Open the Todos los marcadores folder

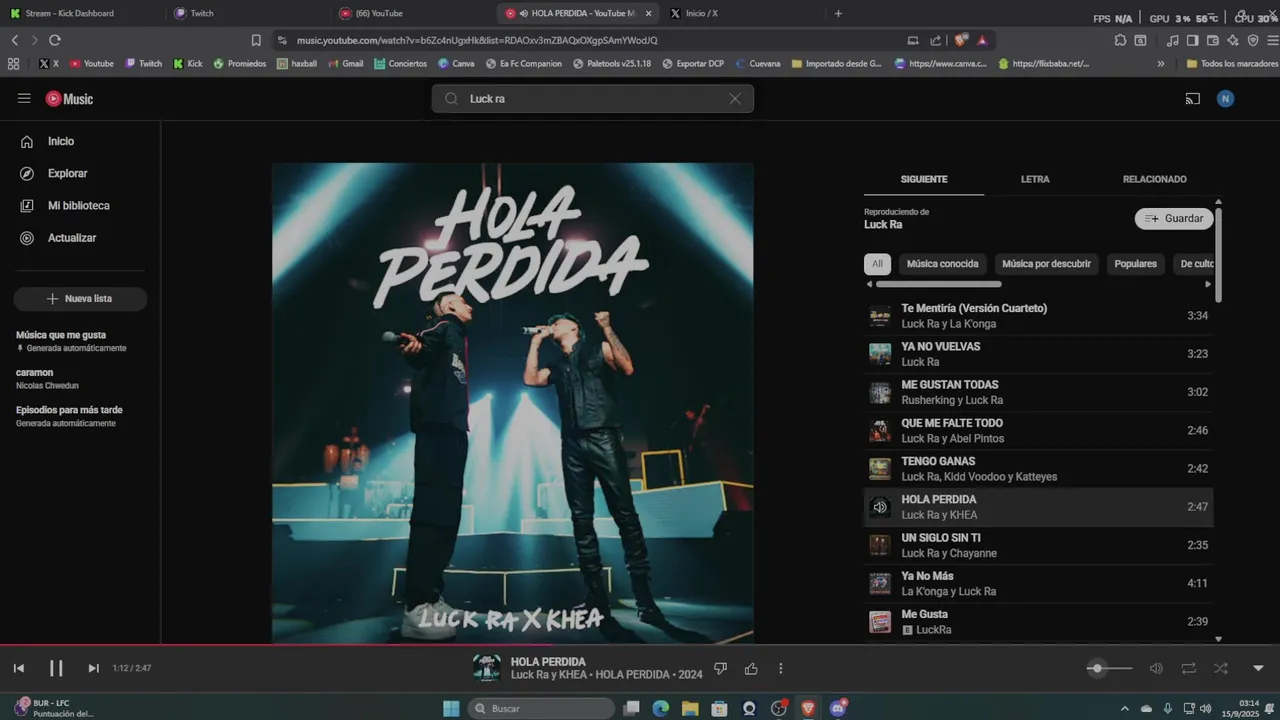[x=1232, y=63]
